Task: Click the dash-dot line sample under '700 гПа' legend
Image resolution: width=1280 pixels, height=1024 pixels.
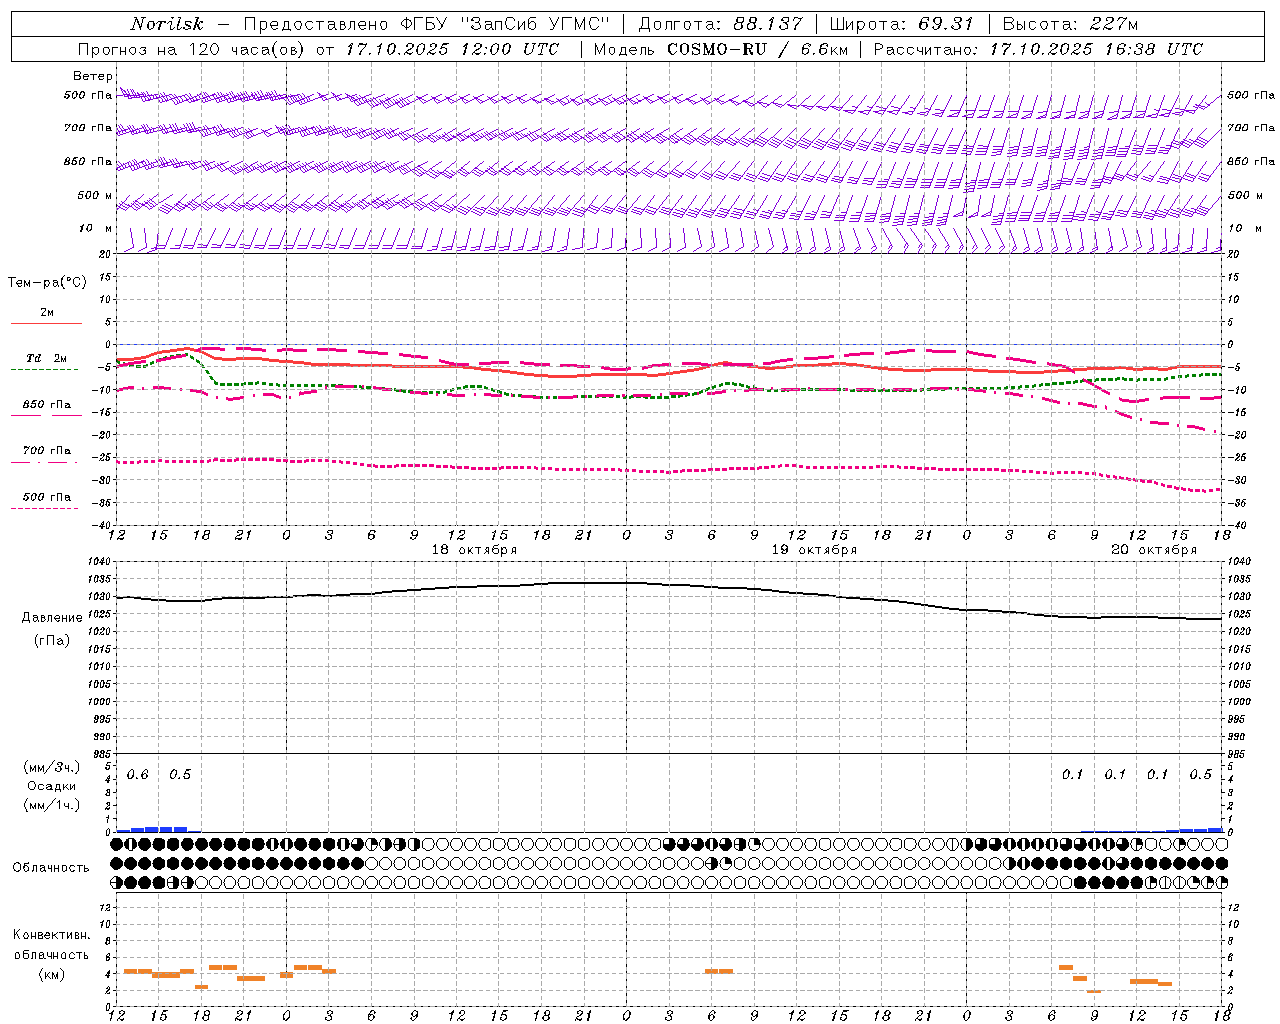Action: pyautogui.click(x=45, y=462)
